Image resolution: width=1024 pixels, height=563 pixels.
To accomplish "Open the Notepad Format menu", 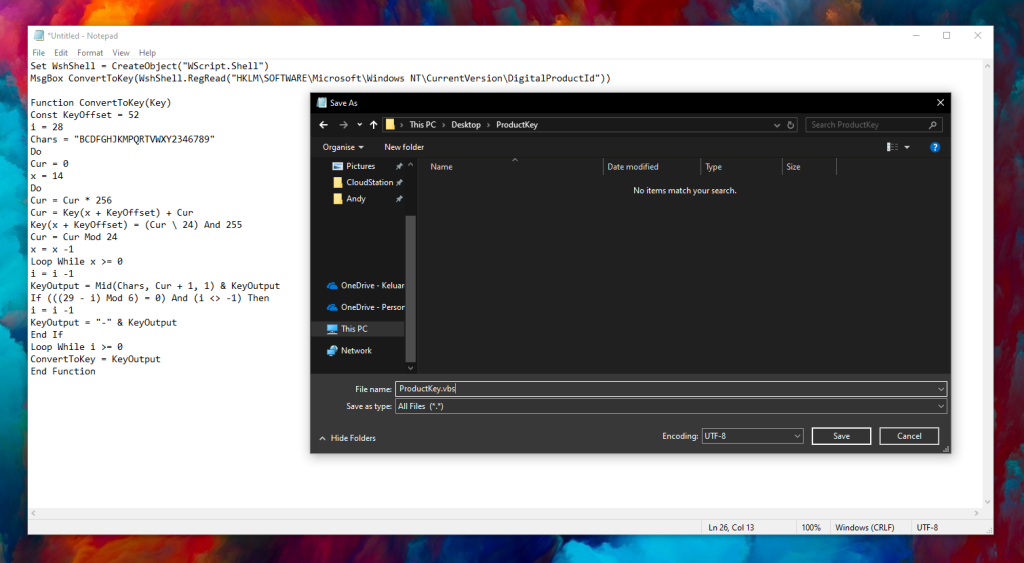I will tap(90, 53).
